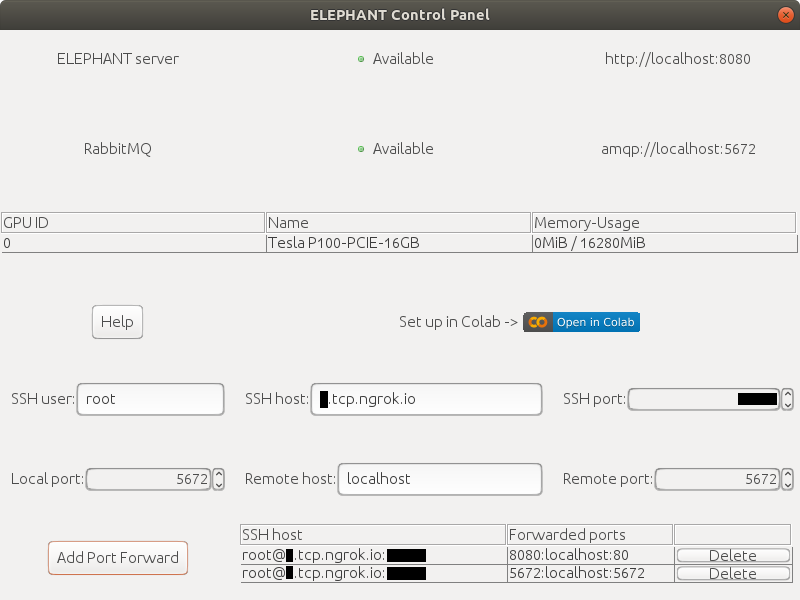The width and height of the screenshot is (800, 600).
Task: Delete the 5672:localhost:5672 port forward
Action: tap(733, 573)
